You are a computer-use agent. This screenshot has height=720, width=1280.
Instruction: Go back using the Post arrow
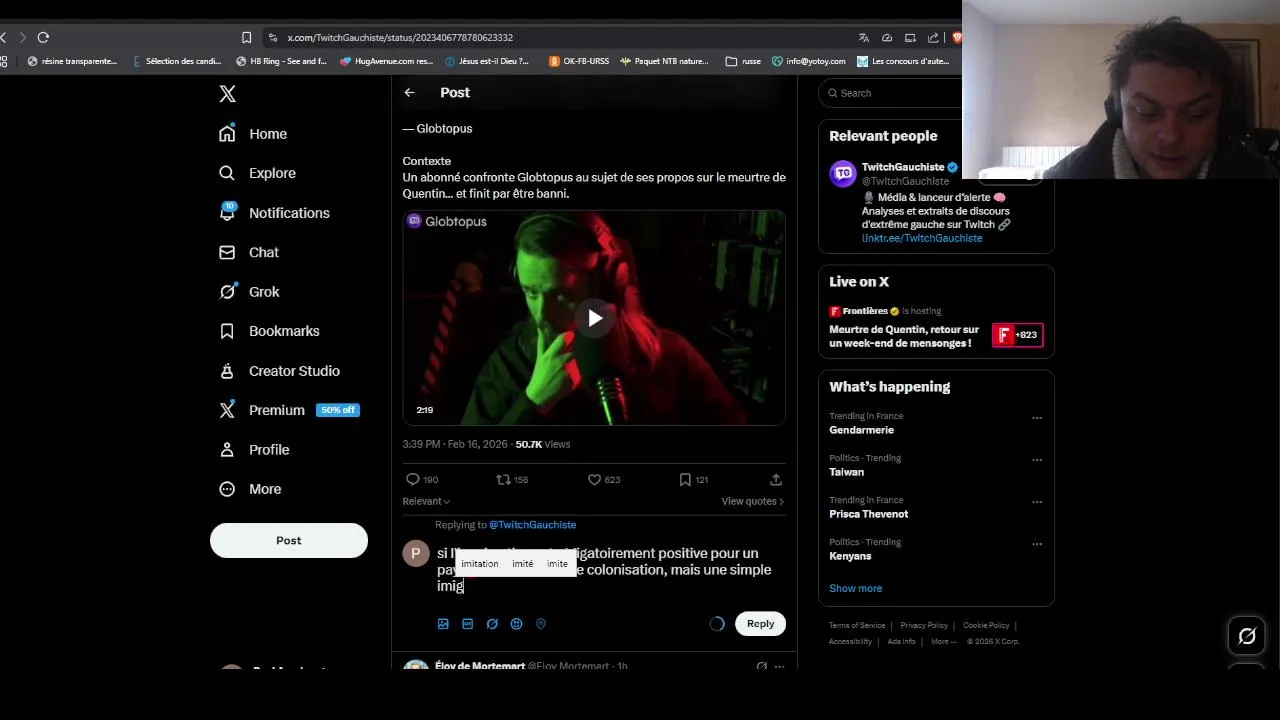[x=409, y=92]
